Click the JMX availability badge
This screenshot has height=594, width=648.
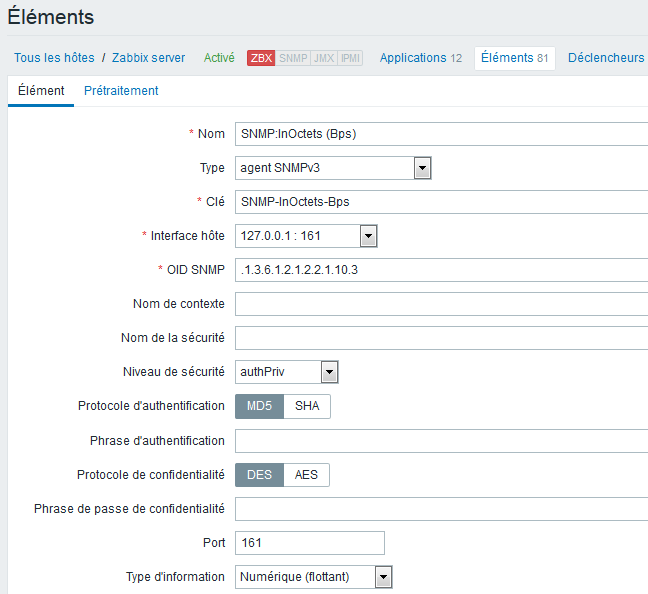[324, 58]
